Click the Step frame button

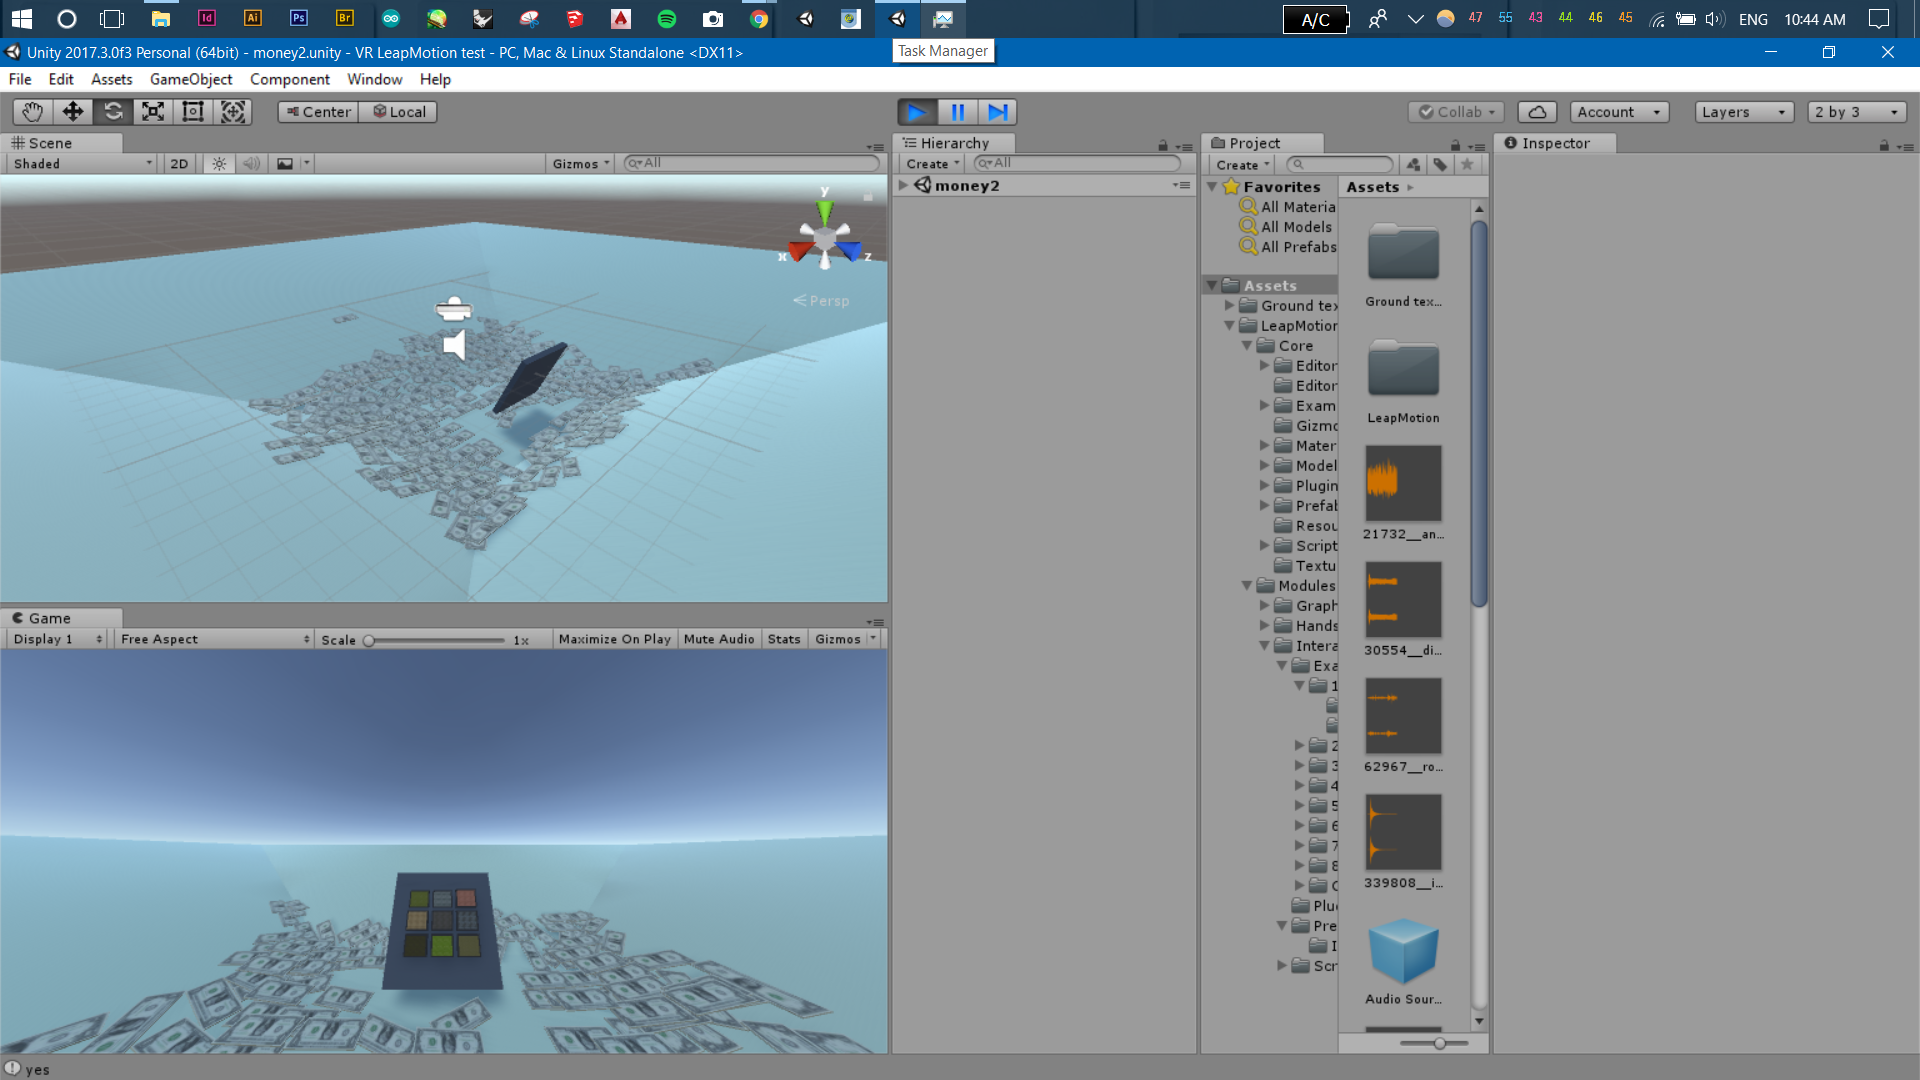[997, 112]
